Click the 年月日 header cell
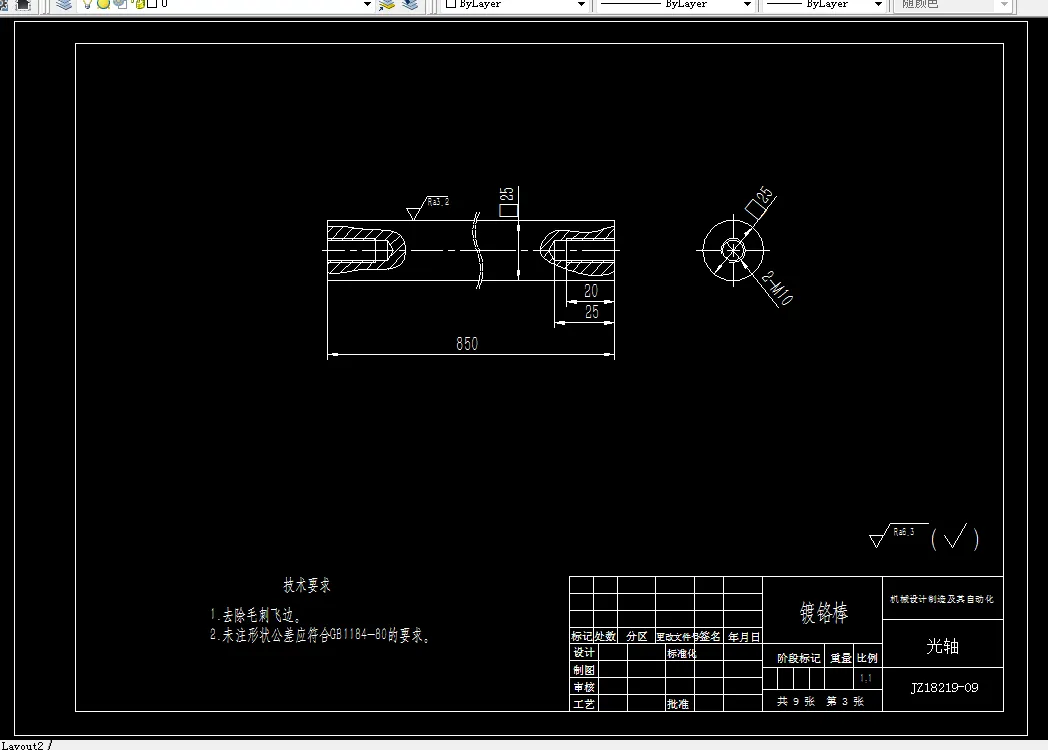This screenshot has width=1048, height=750. coord(744,637)
